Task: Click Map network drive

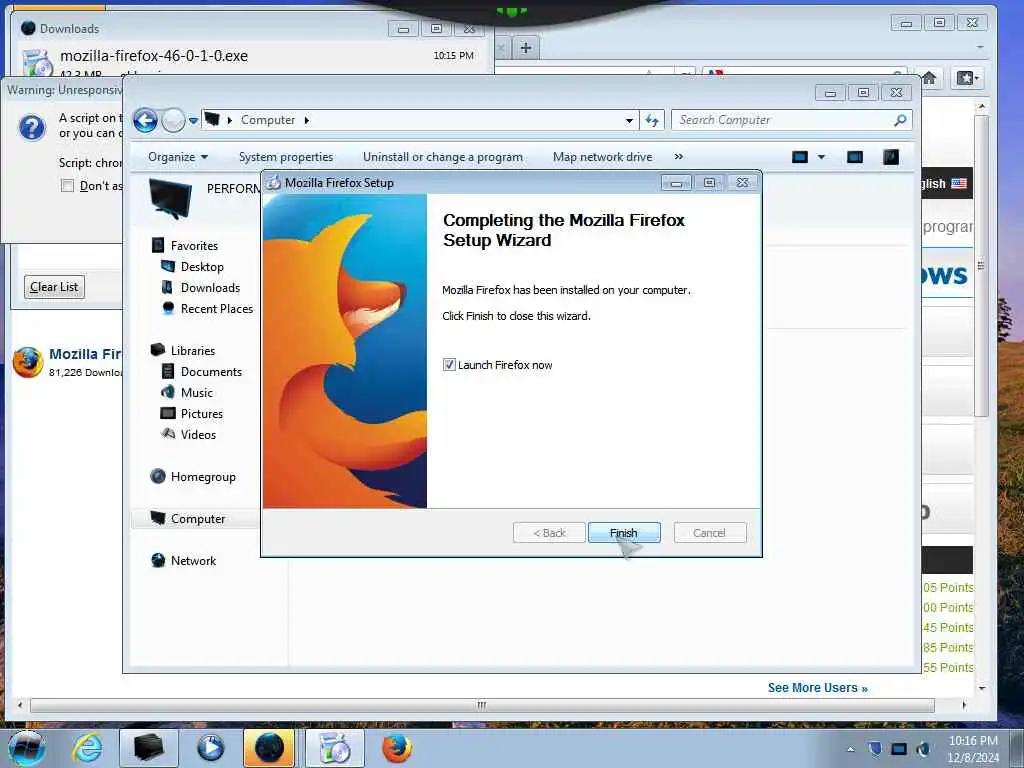Action: pyautogui.click(x=602, y=157)
